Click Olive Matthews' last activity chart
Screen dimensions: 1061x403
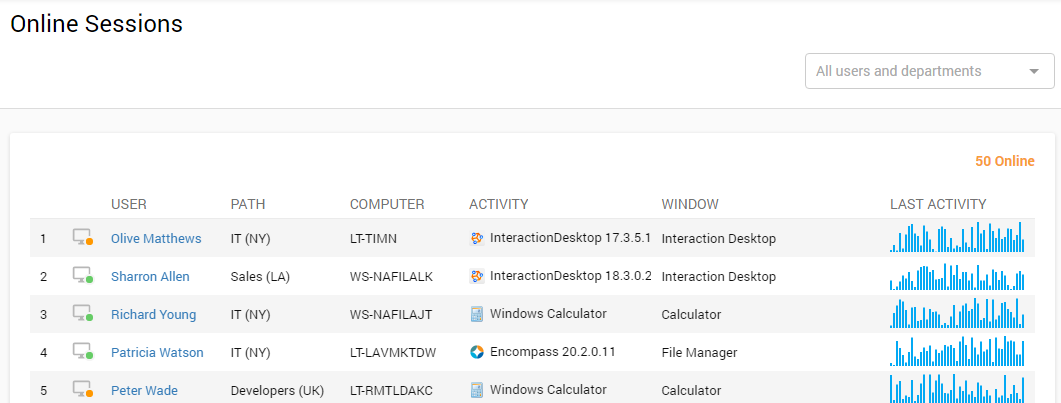(x=956, y=238)
